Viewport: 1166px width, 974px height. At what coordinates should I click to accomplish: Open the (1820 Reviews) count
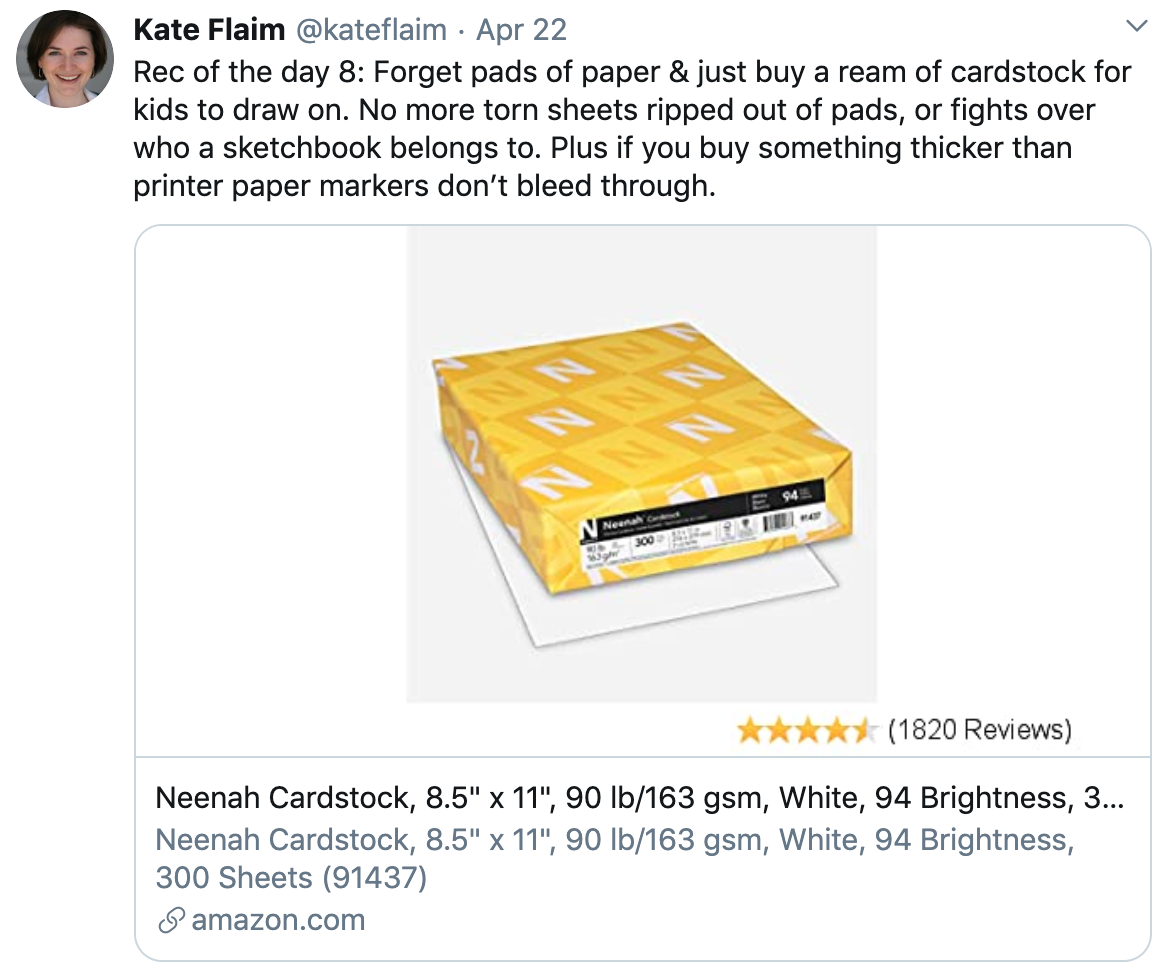pos(980,729)
